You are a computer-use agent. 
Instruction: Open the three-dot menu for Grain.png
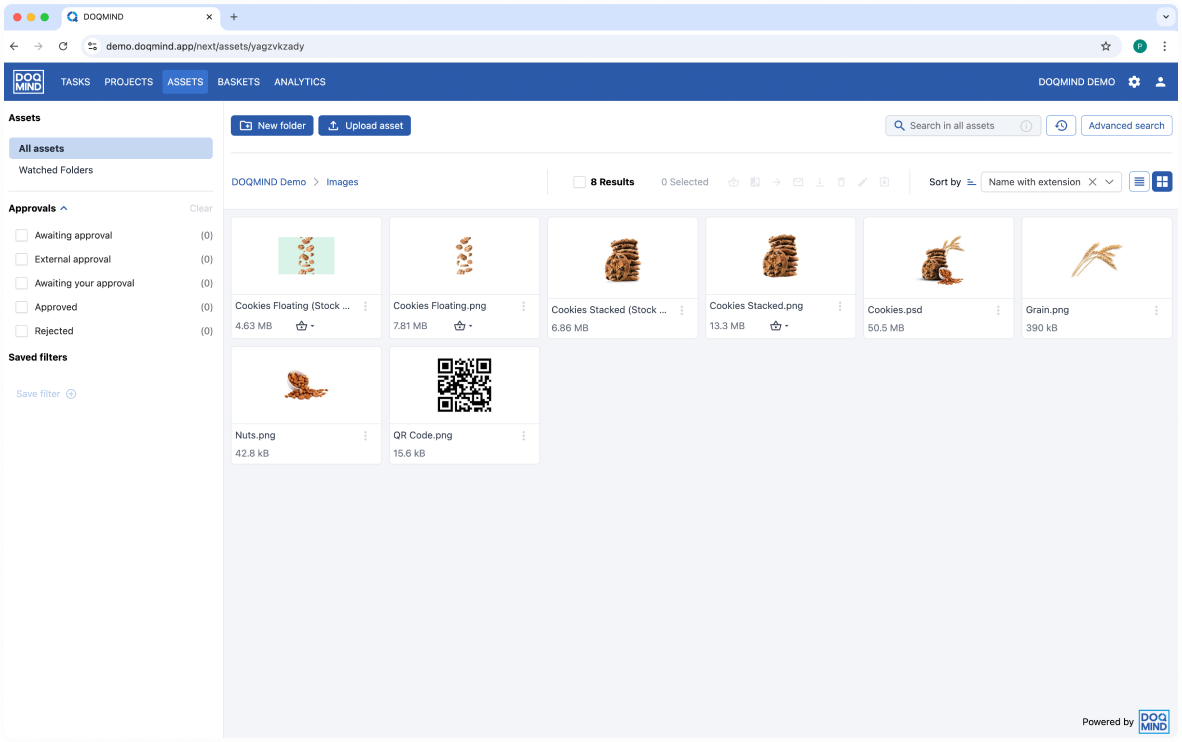click(x=1156, y=310)
